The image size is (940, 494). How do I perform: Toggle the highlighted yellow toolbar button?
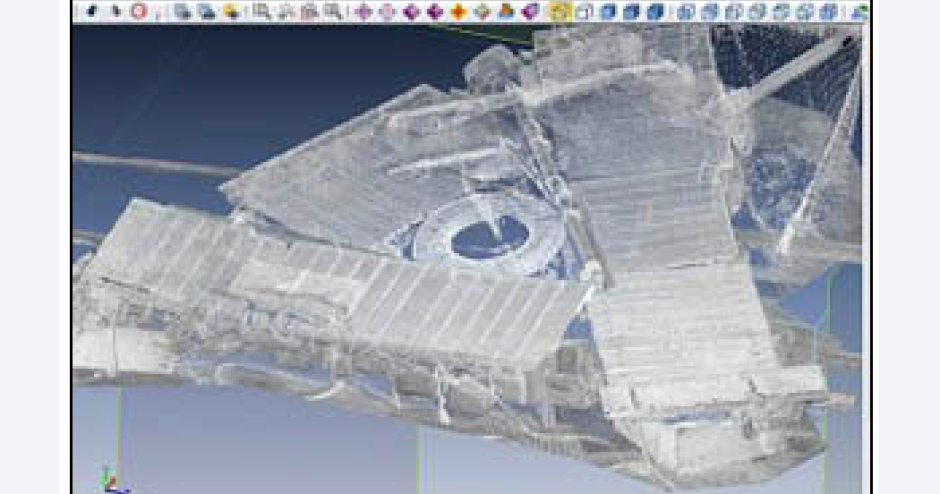click(x=560, y=11)
